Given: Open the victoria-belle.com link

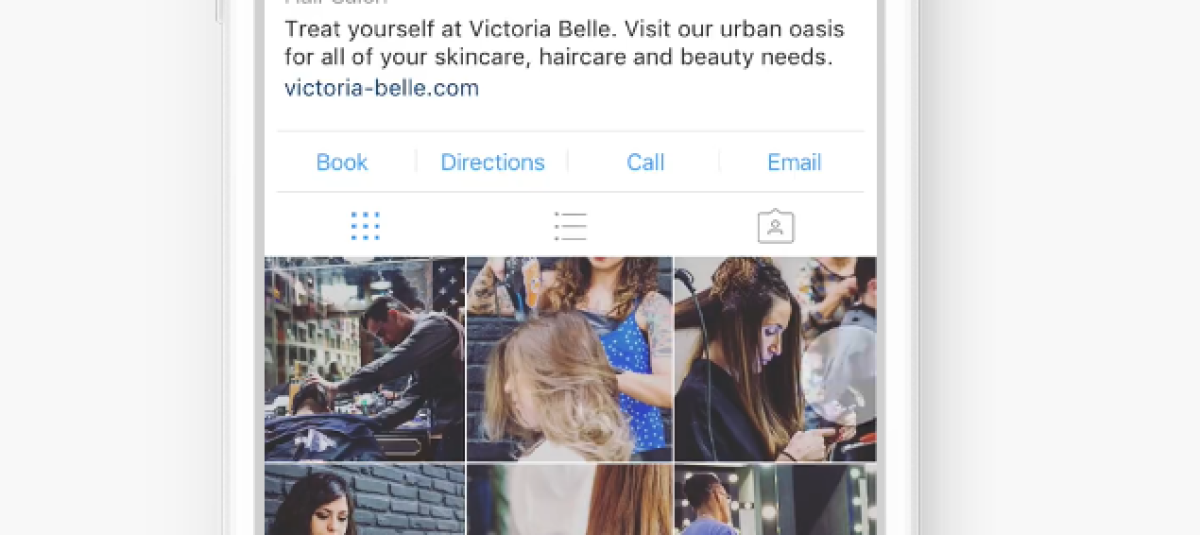Looking at the screenshot, I should [x=382, y=88].
